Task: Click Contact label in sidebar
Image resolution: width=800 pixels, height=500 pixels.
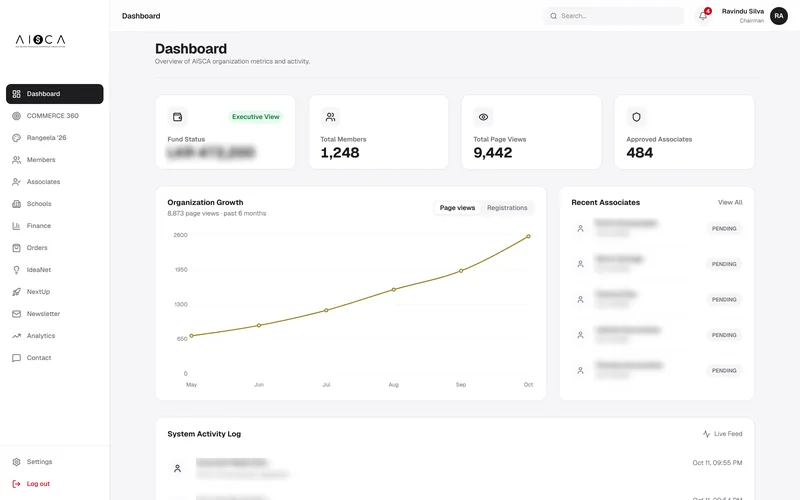Action: point(39,358)
